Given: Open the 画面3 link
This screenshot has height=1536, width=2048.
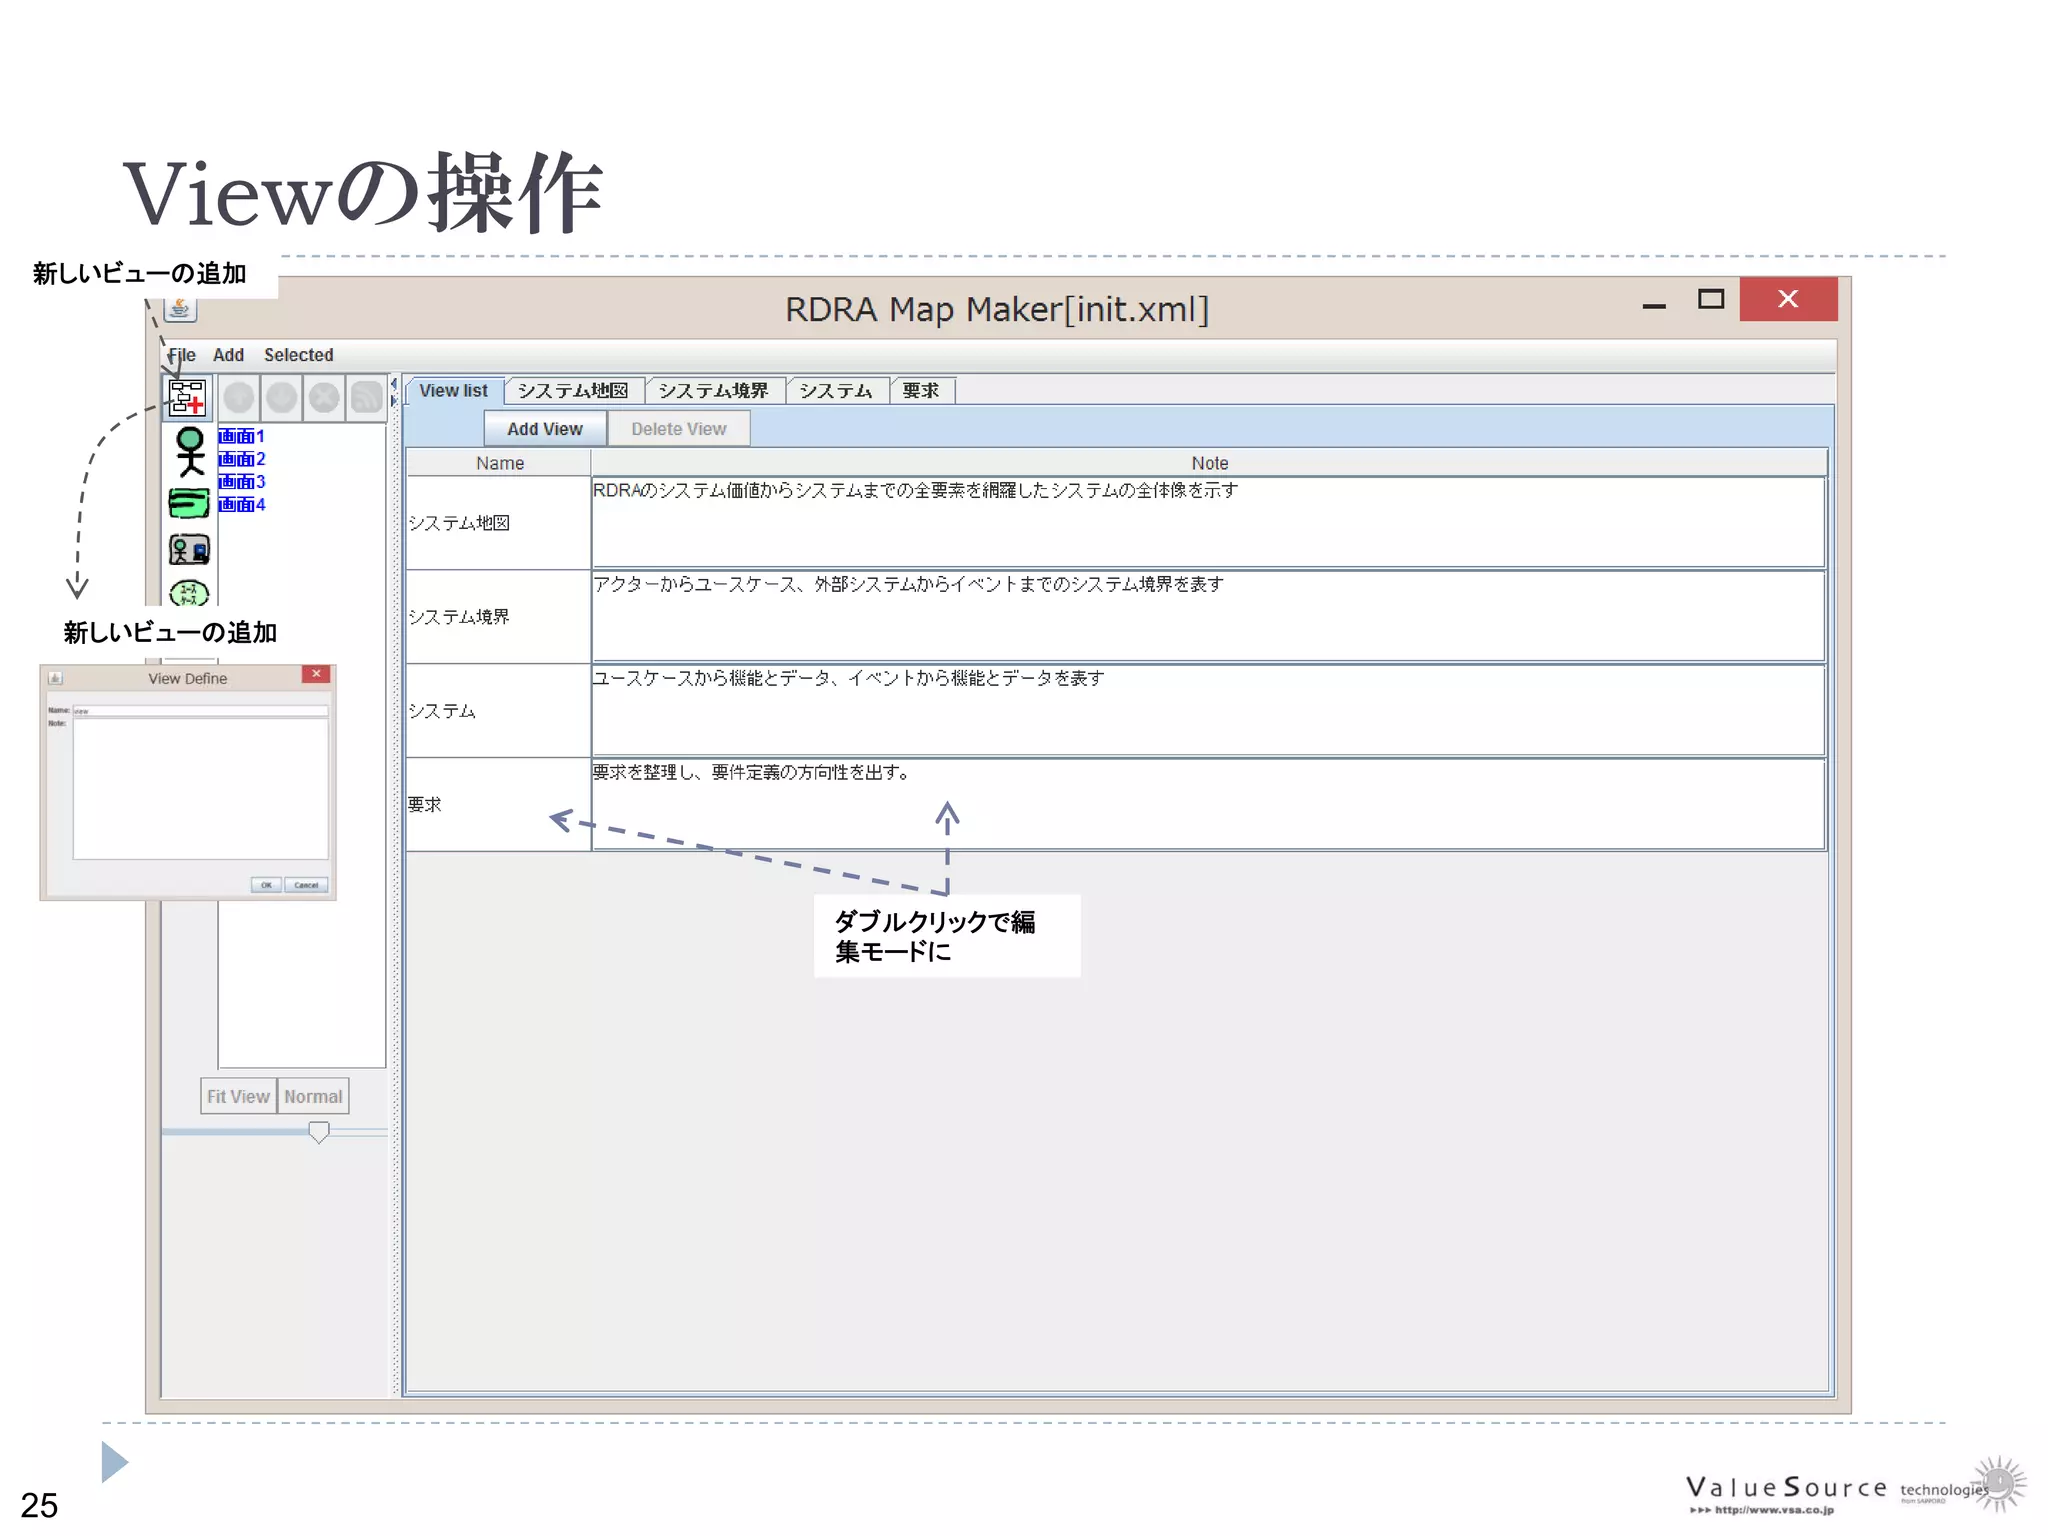Looking at the screenshot, I should click(x=241, y=482).
